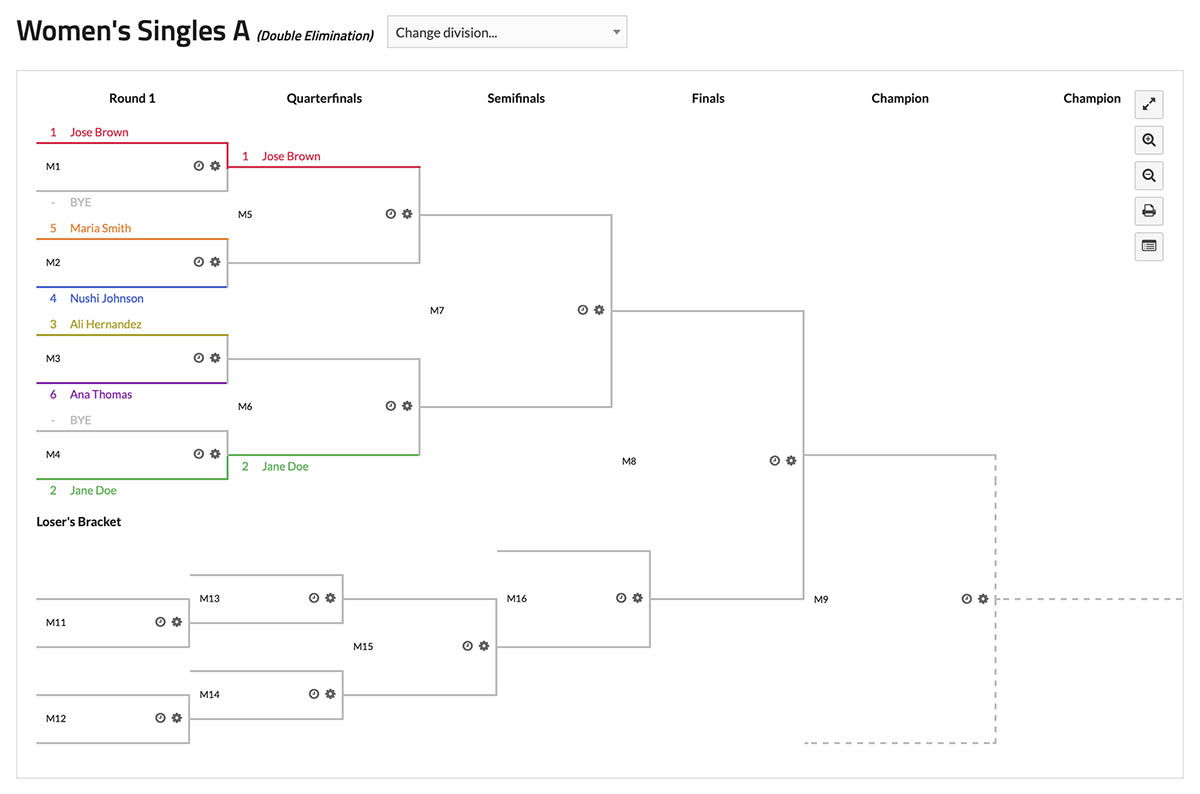Click the clock icon for match M16
The height and width of the screenshot is (794, 1200).
621,598
